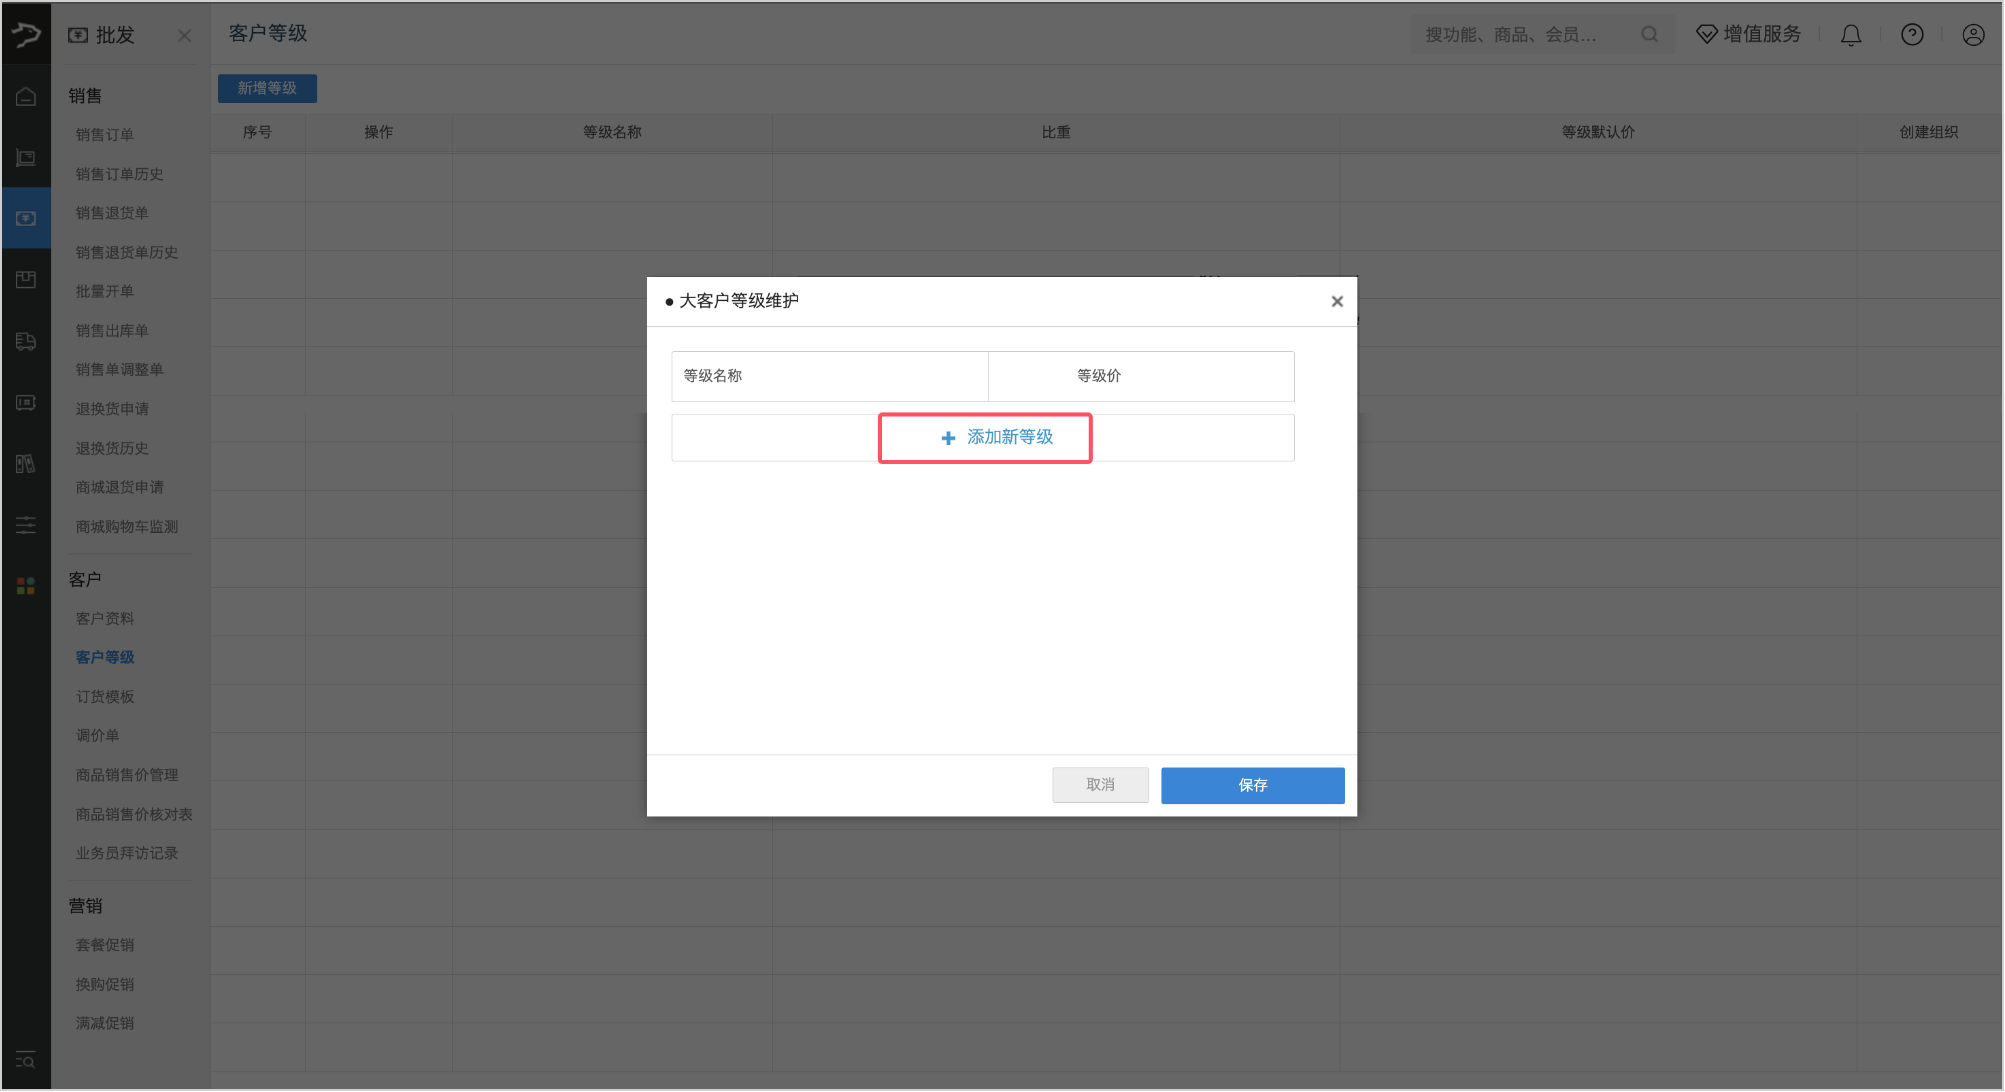Close the 批发 menu panel
2005x1092 pixels.
tap(184, 36)
